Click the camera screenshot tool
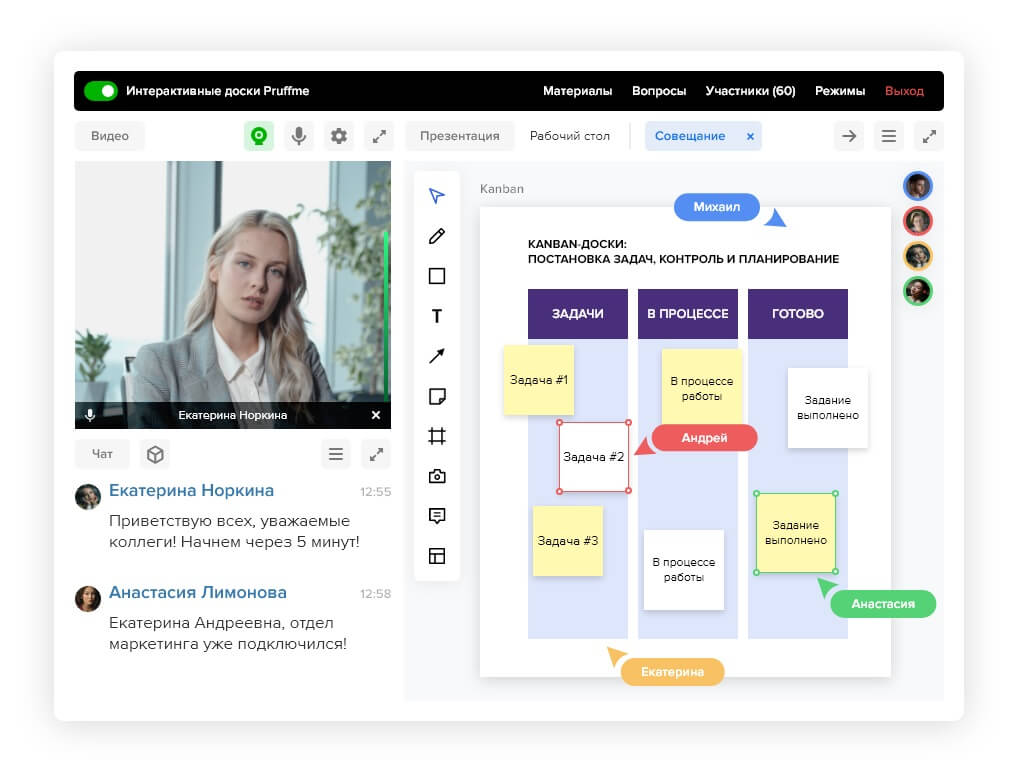Viewport: 1018px width, 778px height. 437,476
